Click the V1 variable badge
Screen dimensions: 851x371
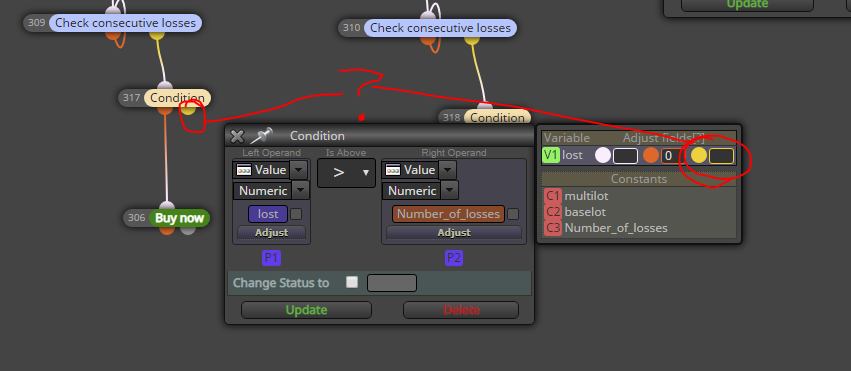tap(551, 155)
